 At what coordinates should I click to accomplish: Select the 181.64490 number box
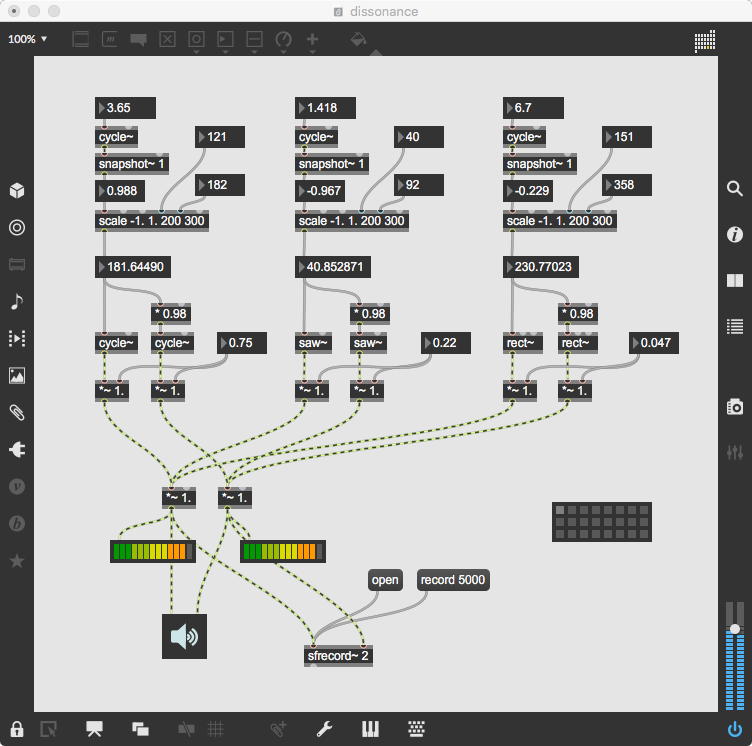click(x=133, y=267)
